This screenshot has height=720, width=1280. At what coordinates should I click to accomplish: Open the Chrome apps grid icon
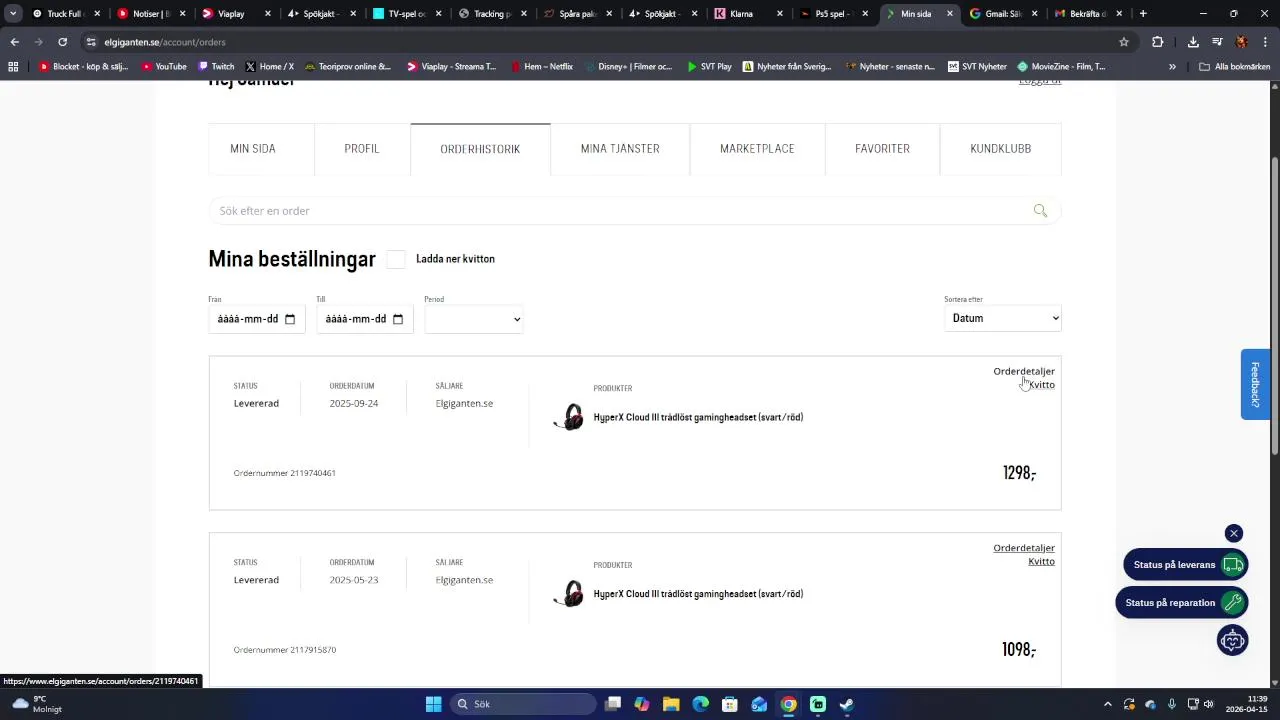point(13,67)
